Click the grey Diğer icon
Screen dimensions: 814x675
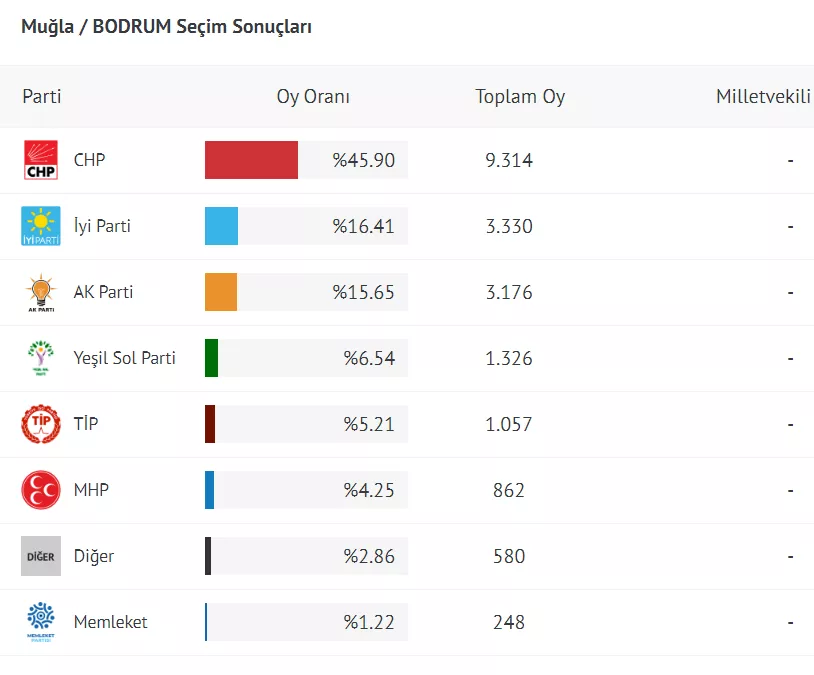coord(41,556)
